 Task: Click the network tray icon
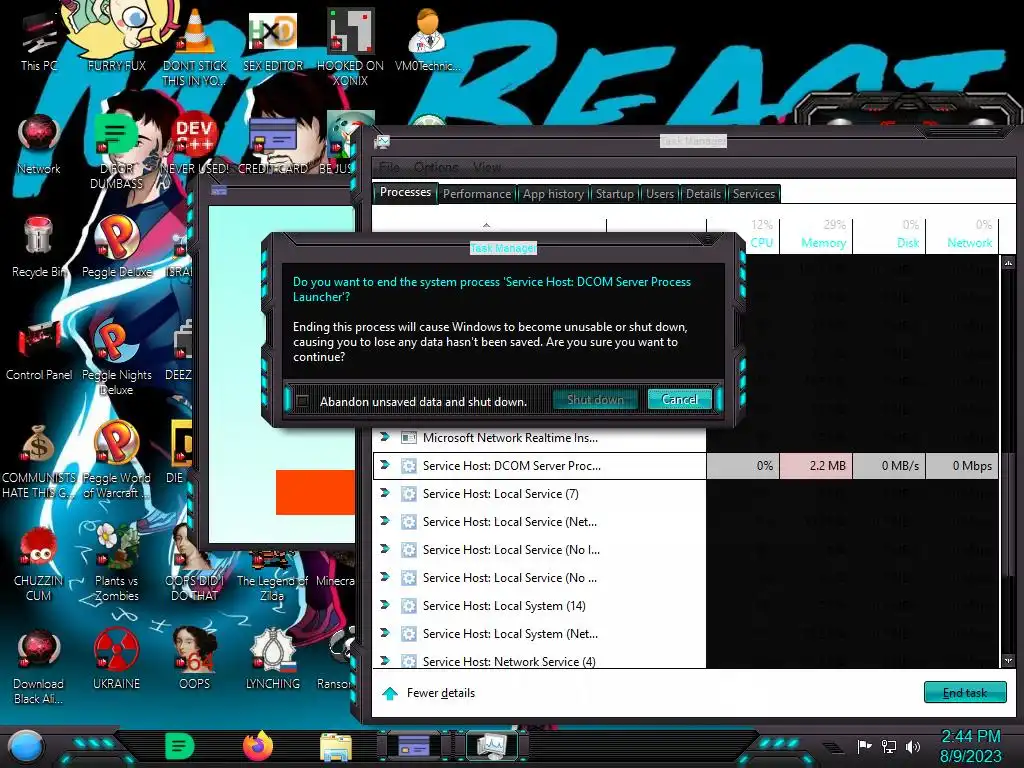(x=889, y=746)
